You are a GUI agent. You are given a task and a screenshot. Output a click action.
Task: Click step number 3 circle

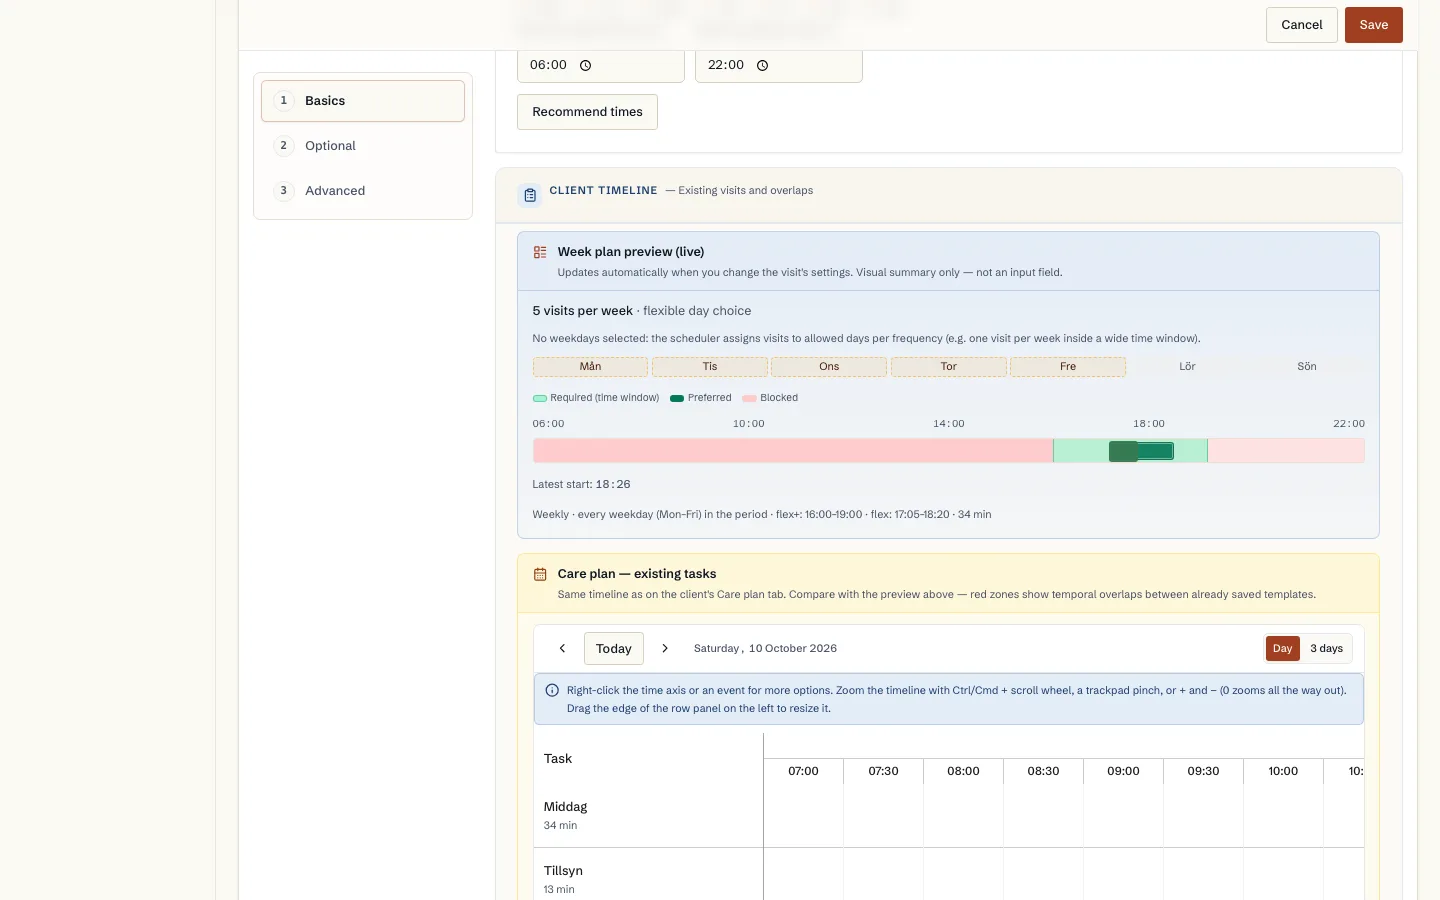tap(284, 191)
